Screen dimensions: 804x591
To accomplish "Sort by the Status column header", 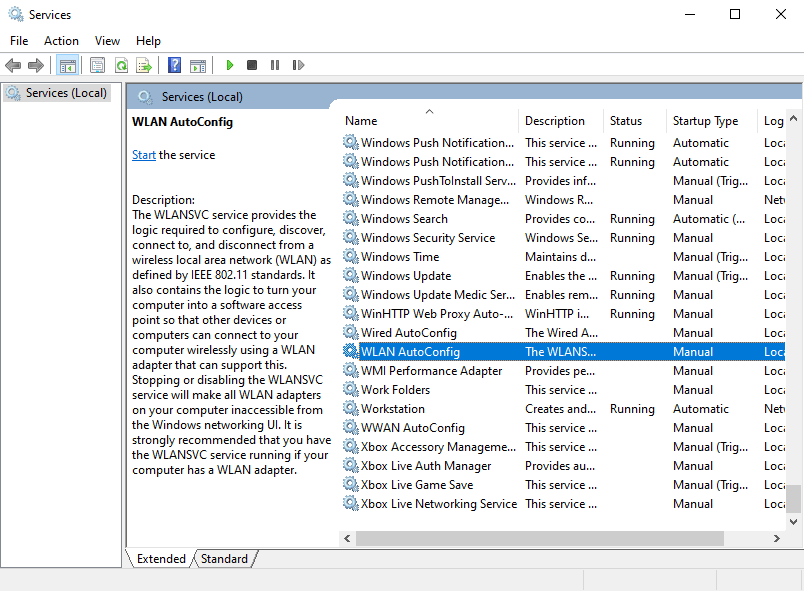I will 635,120.
